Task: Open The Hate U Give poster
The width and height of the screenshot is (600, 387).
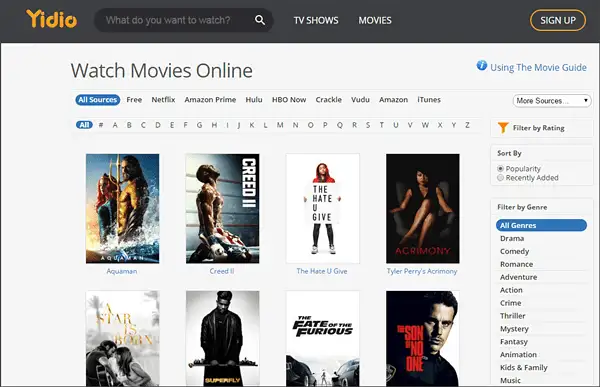Action: 323,208
